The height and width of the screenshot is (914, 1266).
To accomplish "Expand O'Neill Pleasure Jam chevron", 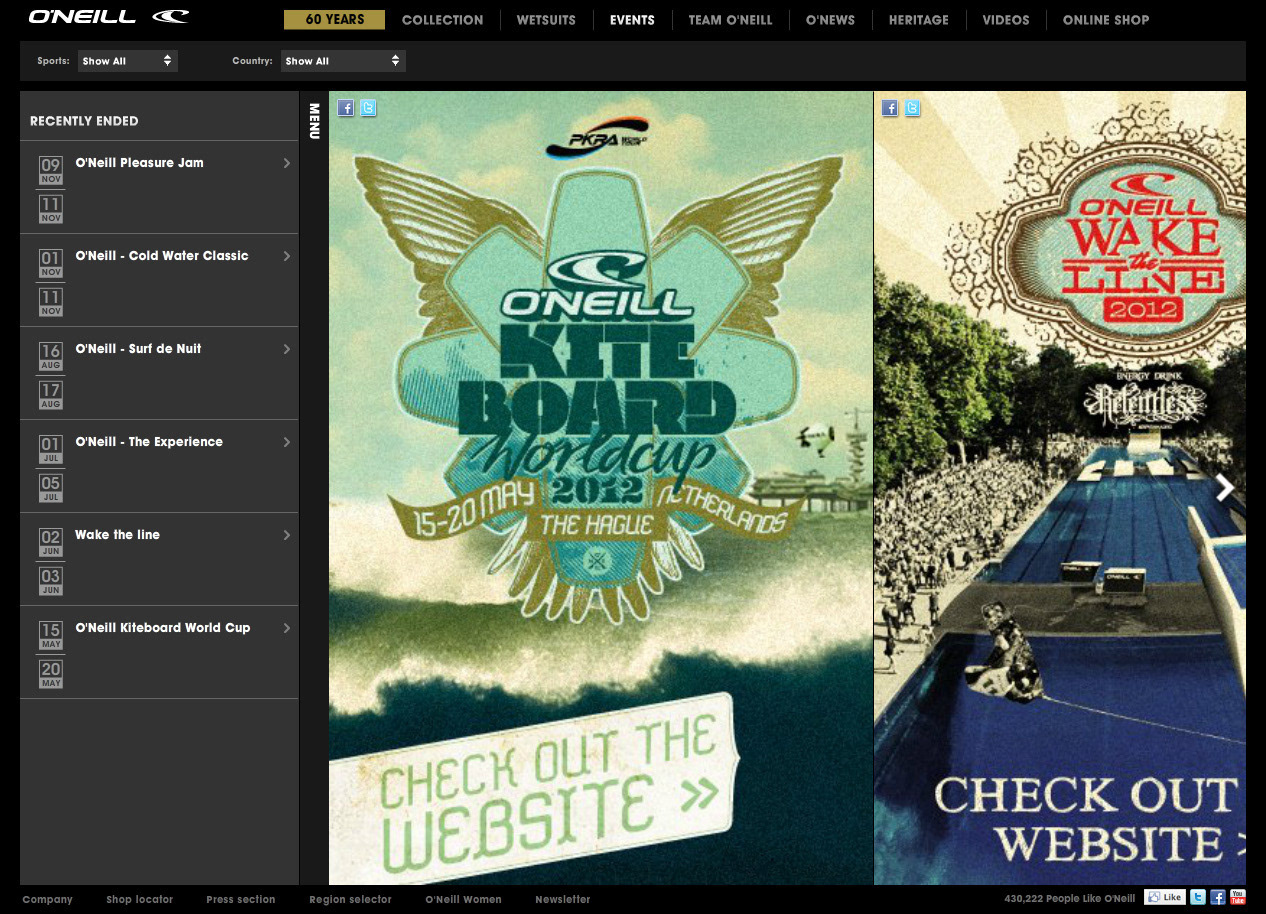I will coord(287,163).
